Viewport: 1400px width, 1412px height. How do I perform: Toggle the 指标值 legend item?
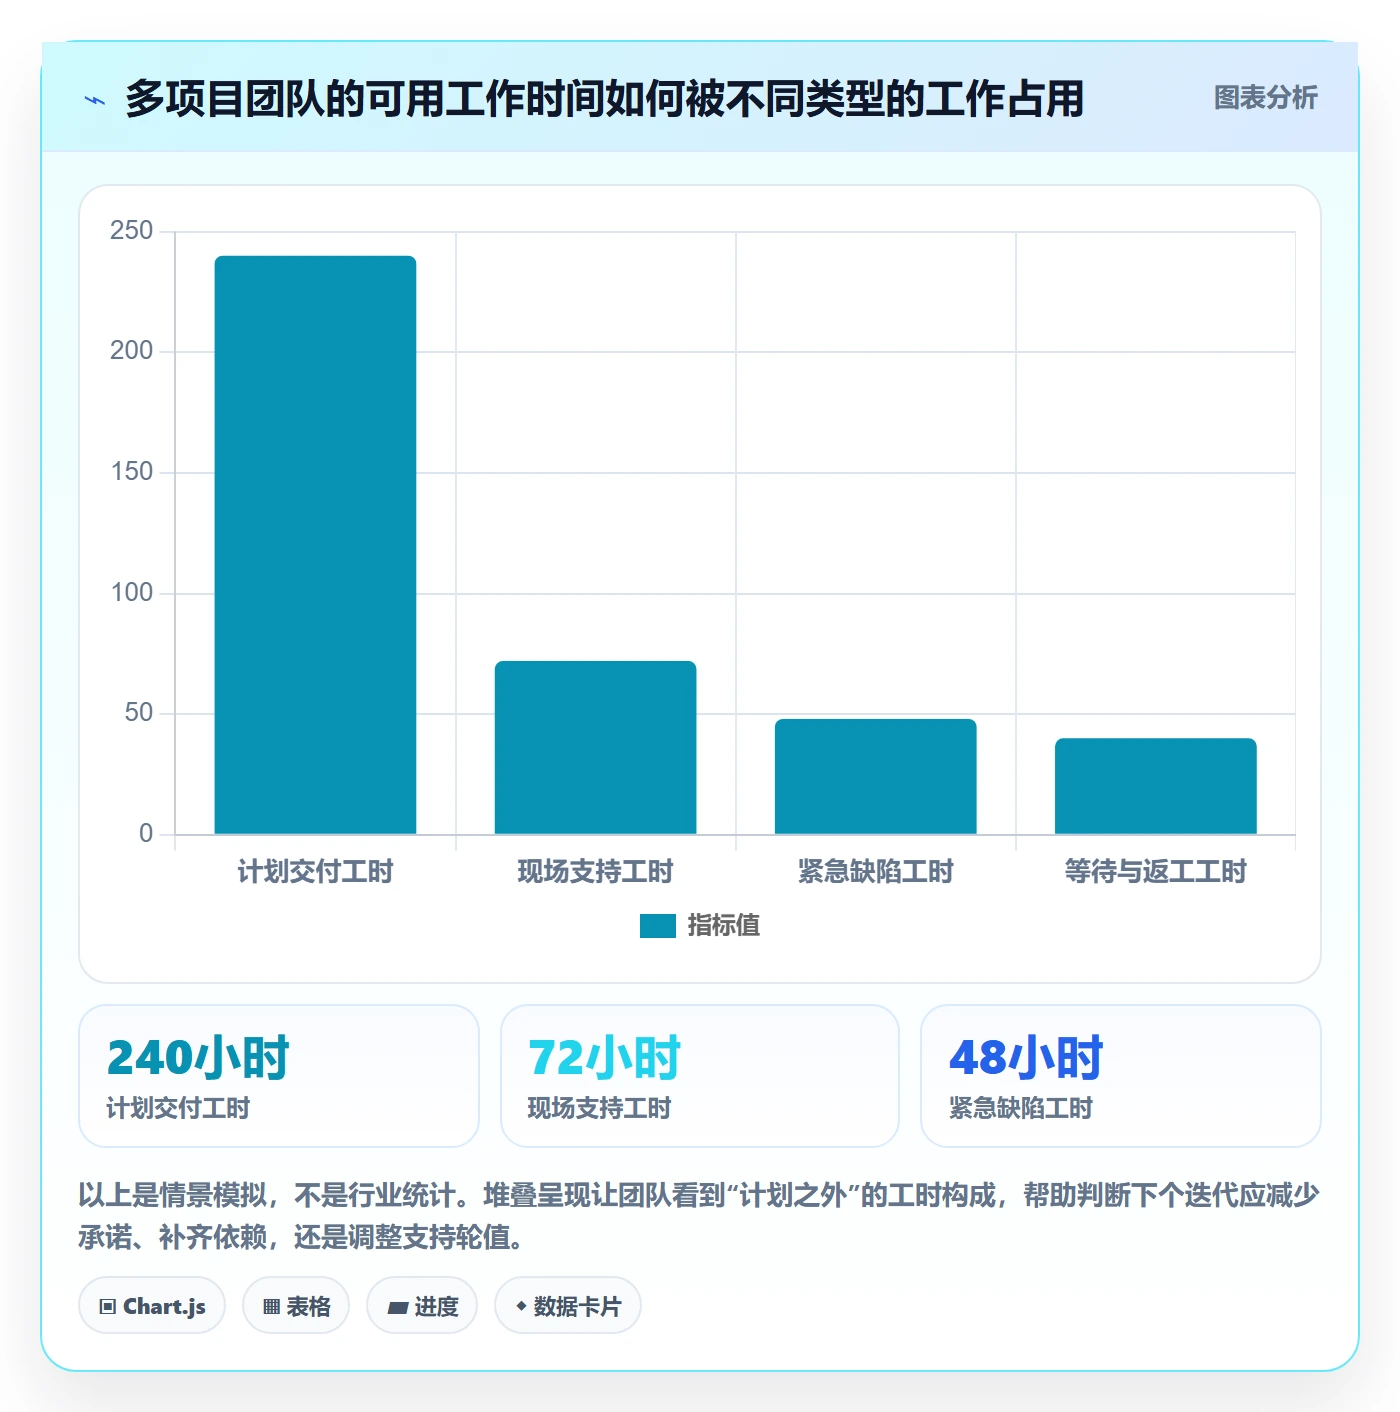tap(700, 926)
